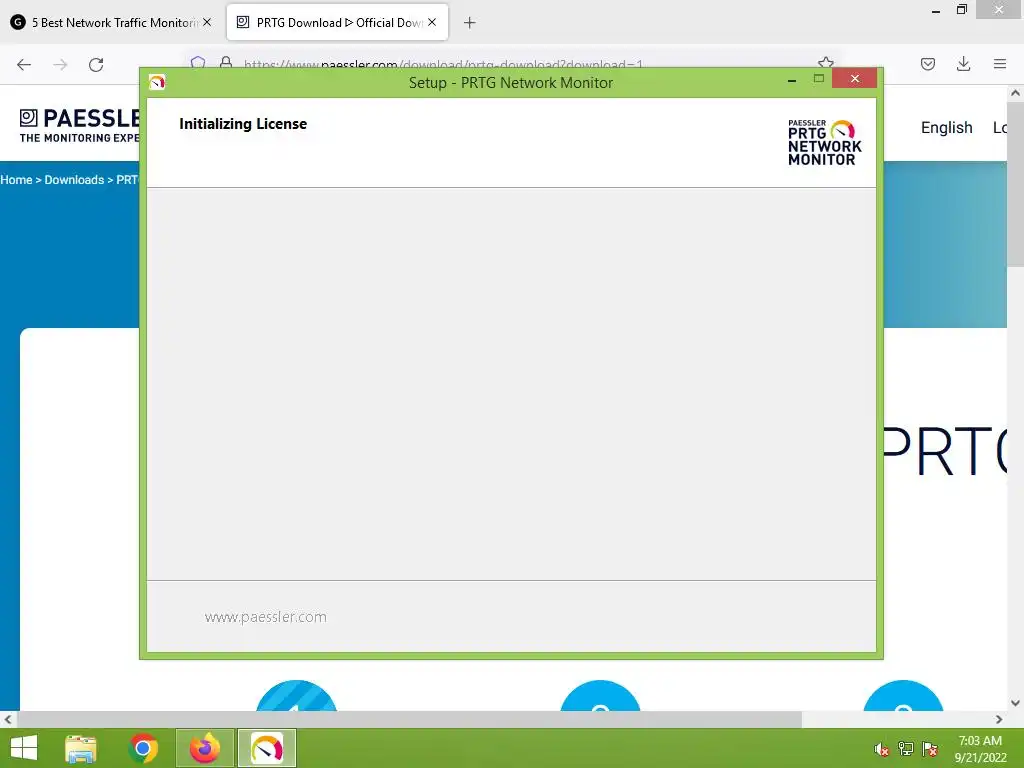This screenshot has width=1024, height=768.
Task: Save the page to Pocket
Action: tap(927, 64)
